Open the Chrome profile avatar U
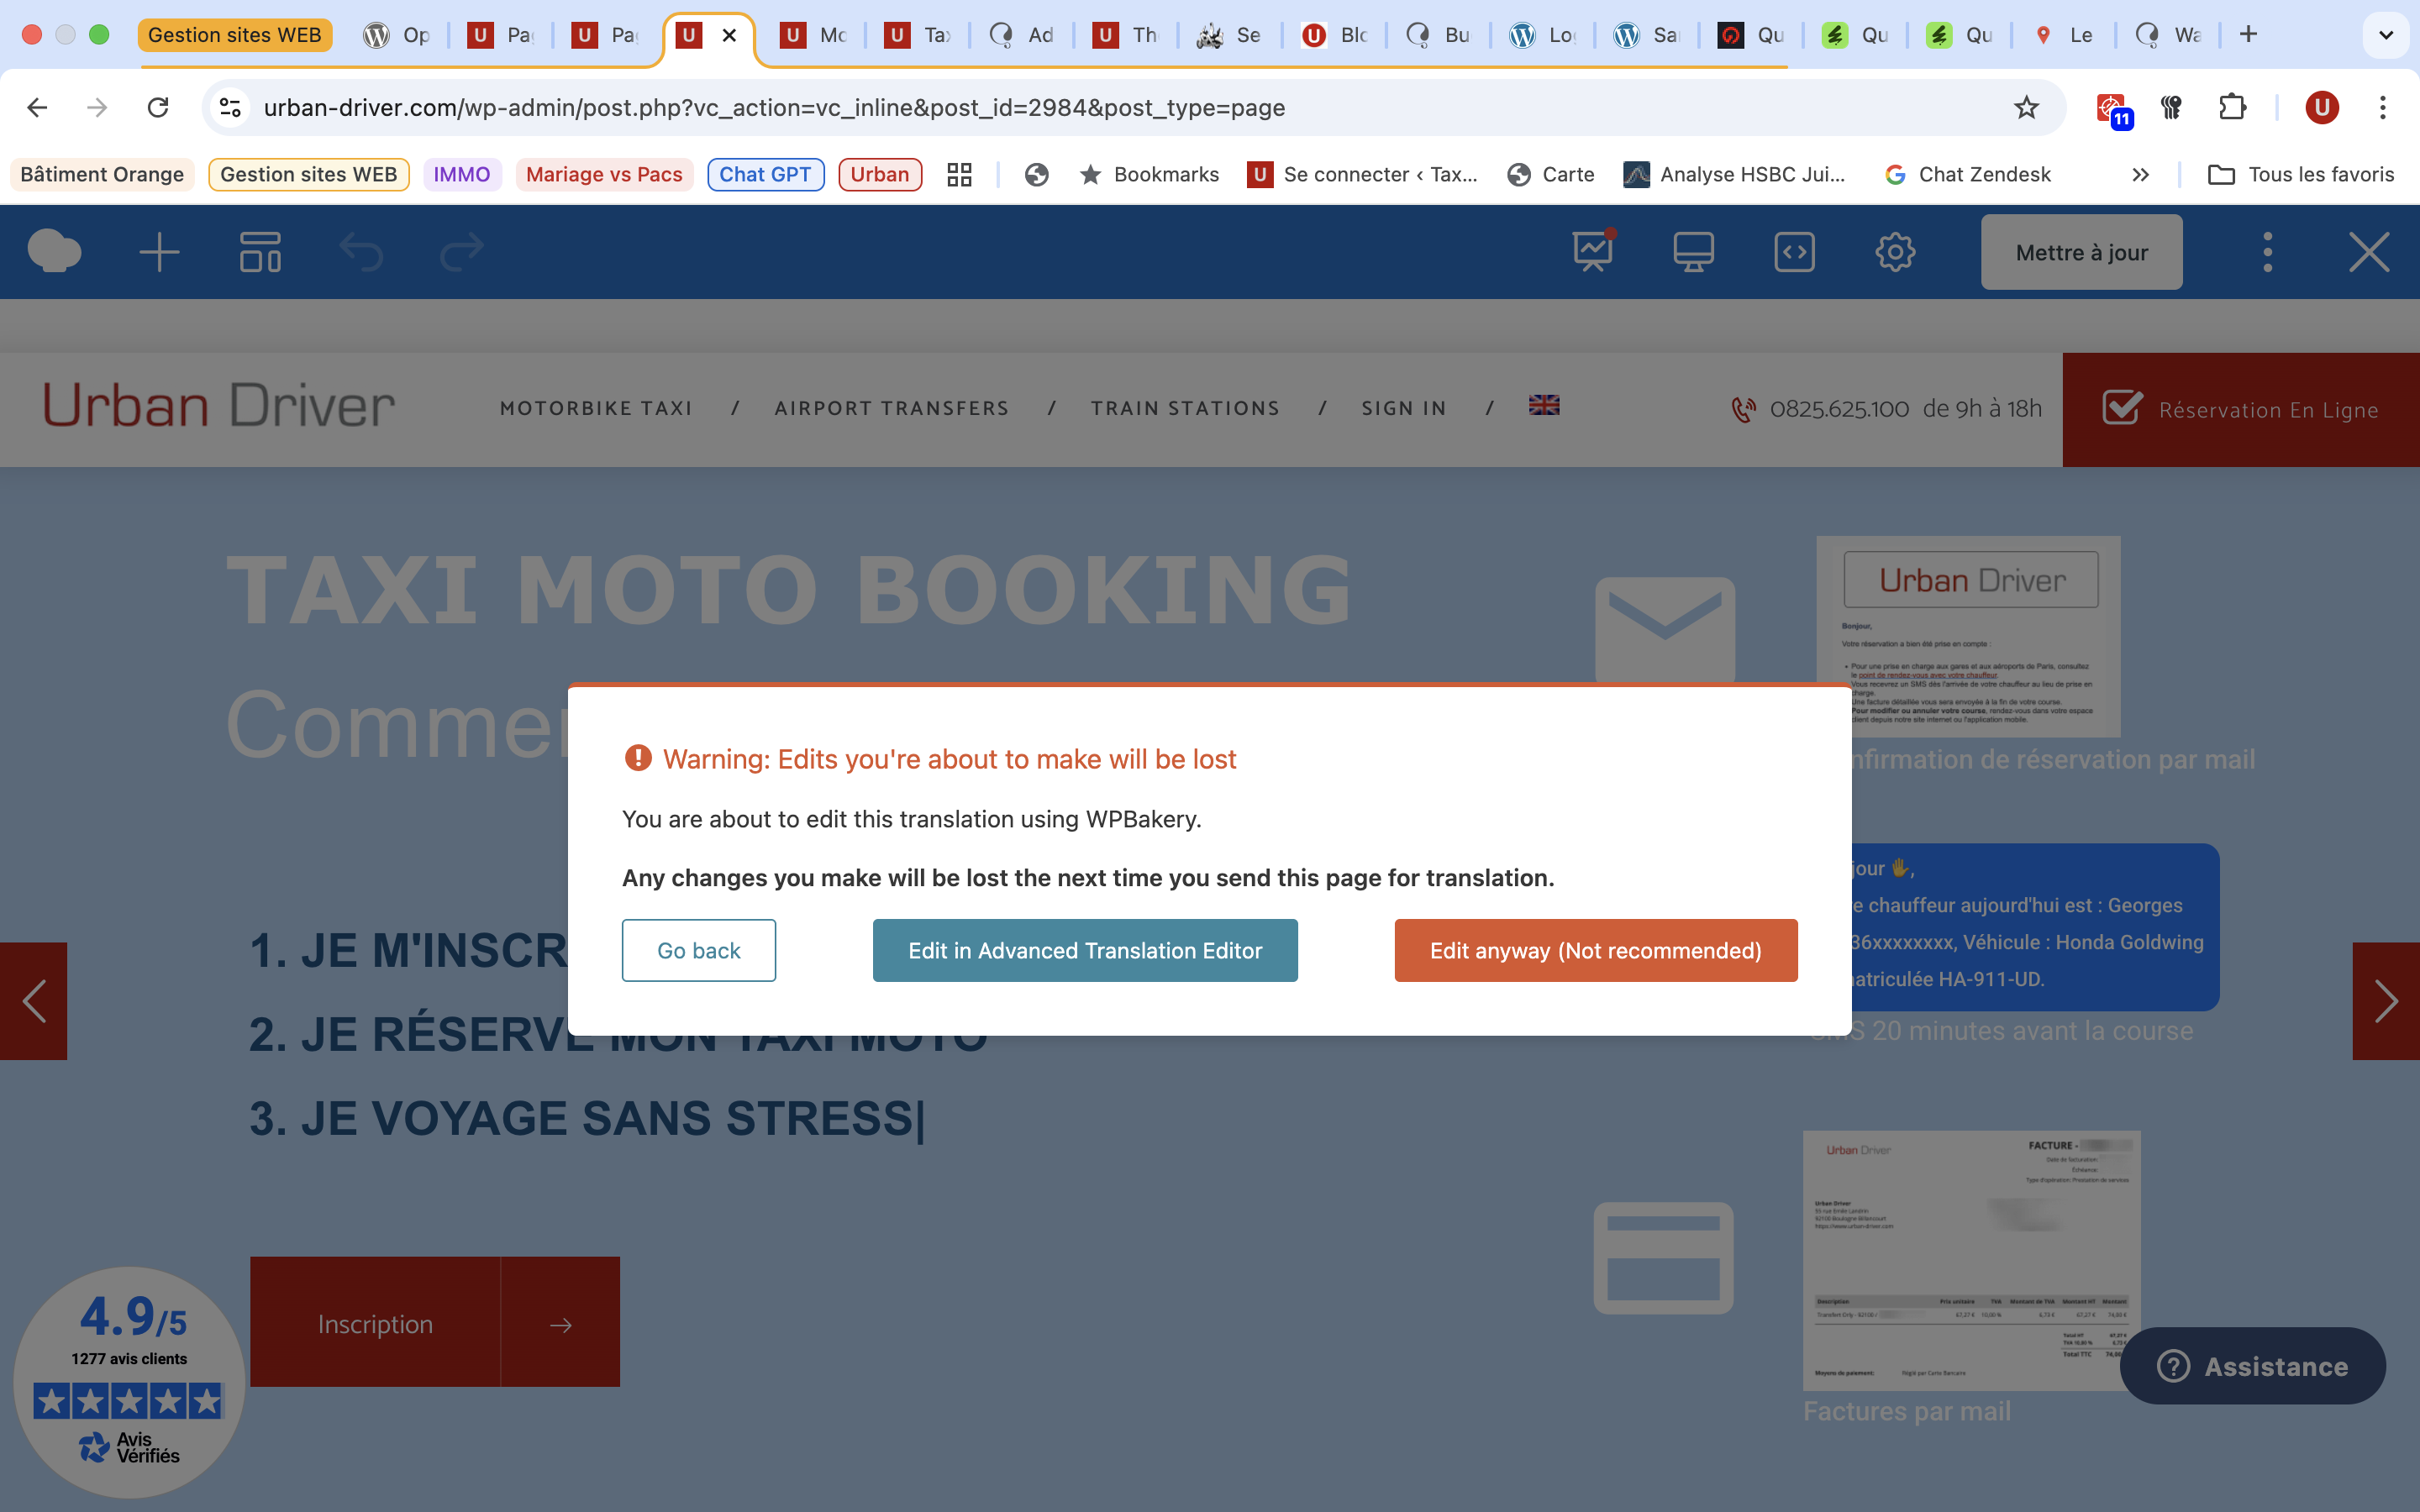The image size is (2420, 1512). [2322, 107]
